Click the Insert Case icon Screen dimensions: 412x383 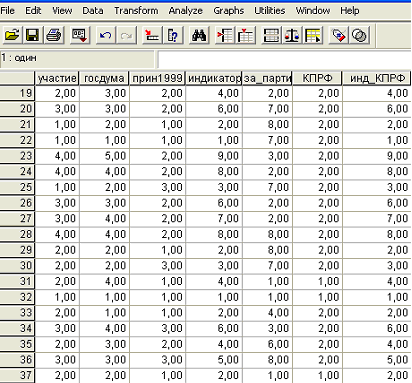pos(225,35)
